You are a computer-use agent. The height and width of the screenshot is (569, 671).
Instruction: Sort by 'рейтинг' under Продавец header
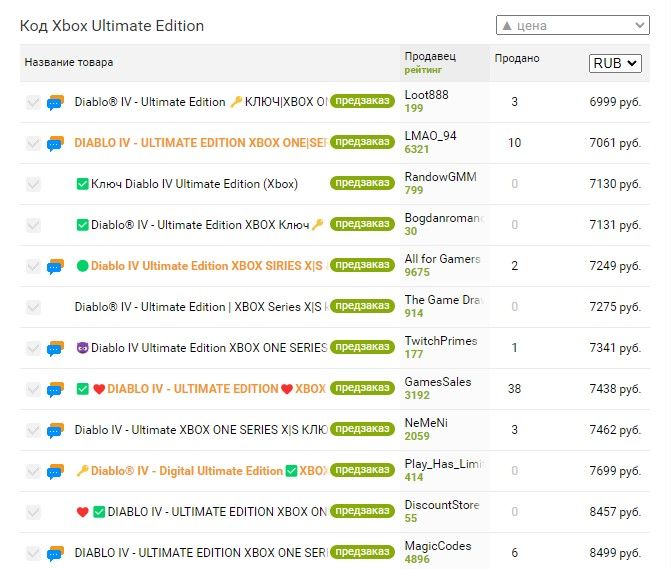pos(423,70)
